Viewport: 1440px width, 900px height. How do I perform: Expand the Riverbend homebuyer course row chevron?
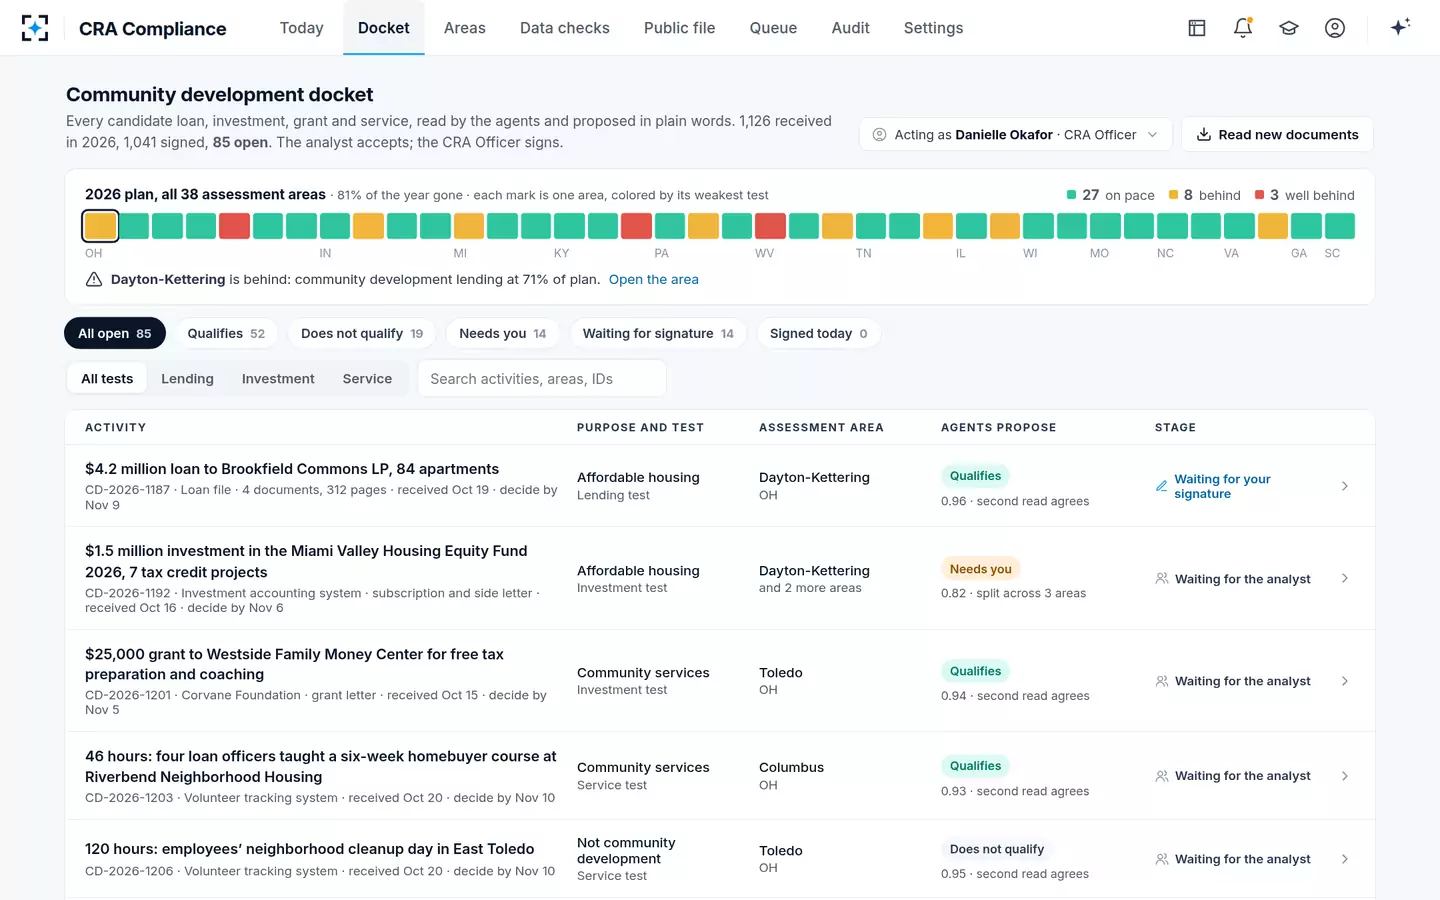point(1345,776)
